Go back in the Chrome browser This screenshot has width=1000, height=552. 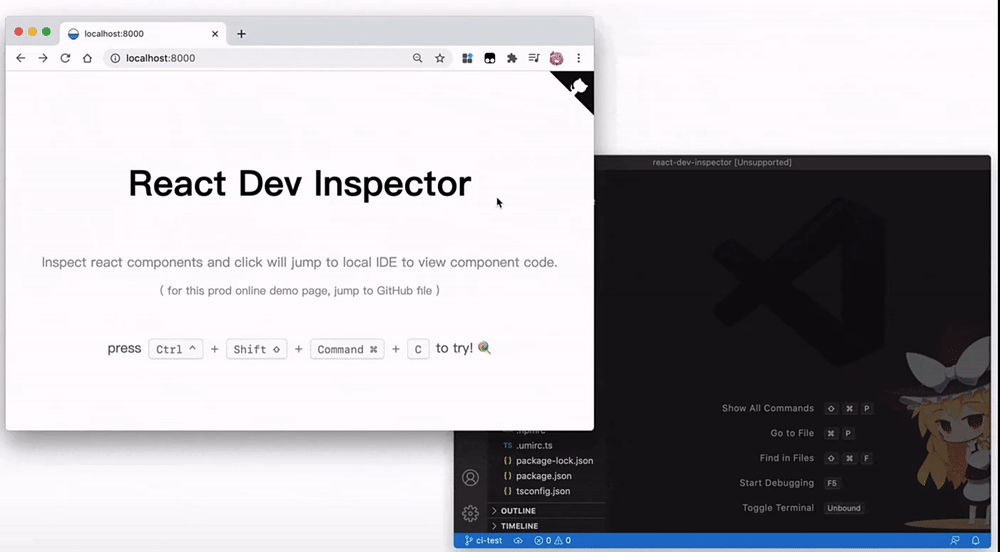(x=20, y=58)
